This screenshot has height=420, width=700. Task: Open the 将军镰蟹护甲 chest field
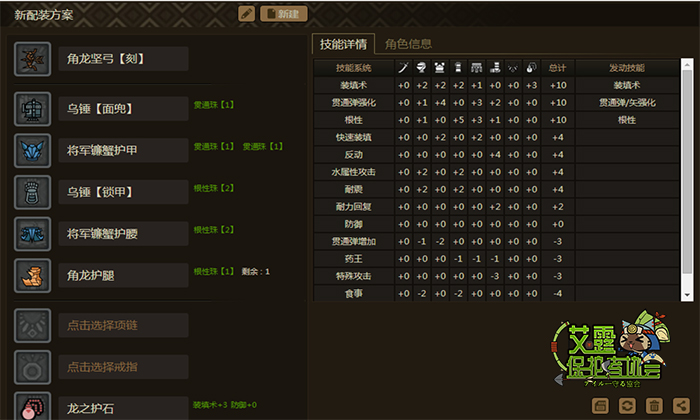click(123, 150)
